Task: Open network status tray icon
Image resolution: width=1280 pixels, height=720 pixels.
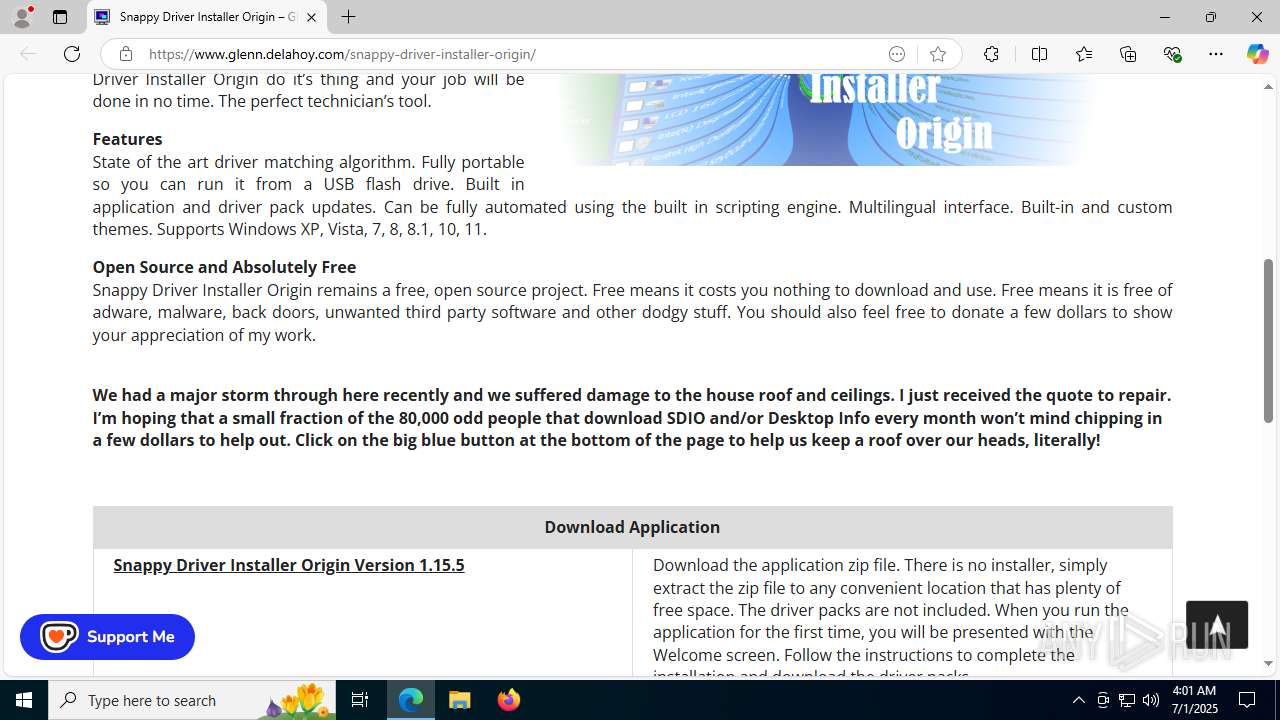Action: click(x=1127, y=700)
